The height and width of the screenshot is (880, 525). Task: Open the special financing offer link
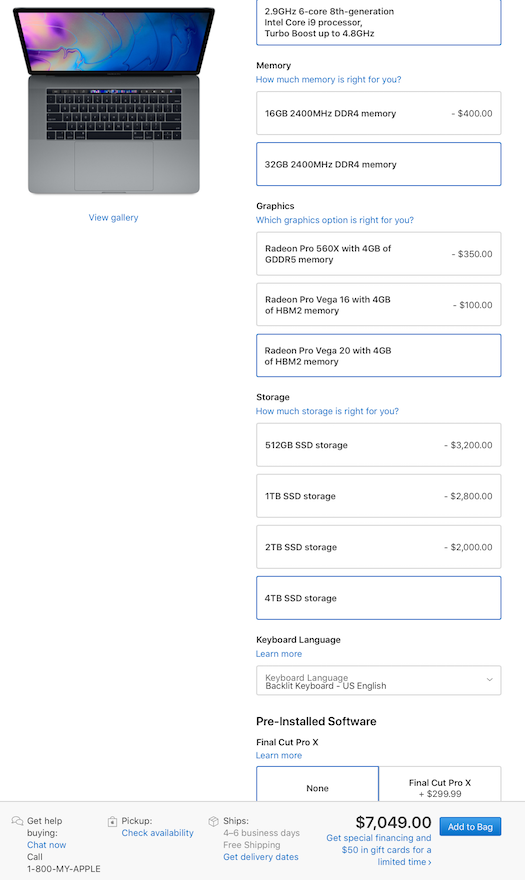379,850
